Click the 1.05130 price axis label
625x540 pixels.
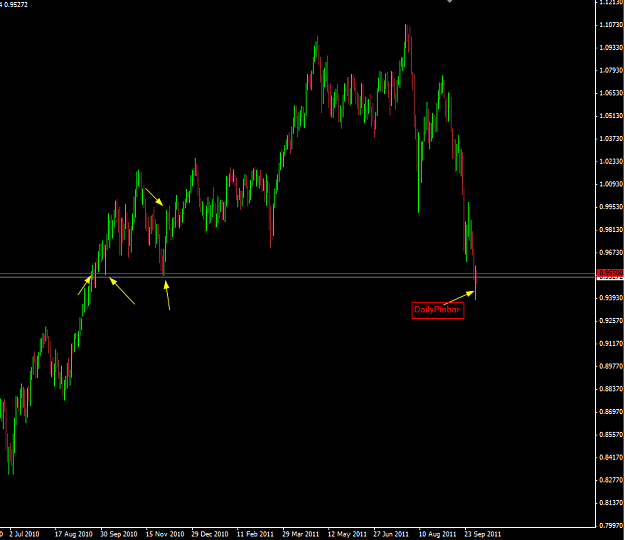coord(611,116)
